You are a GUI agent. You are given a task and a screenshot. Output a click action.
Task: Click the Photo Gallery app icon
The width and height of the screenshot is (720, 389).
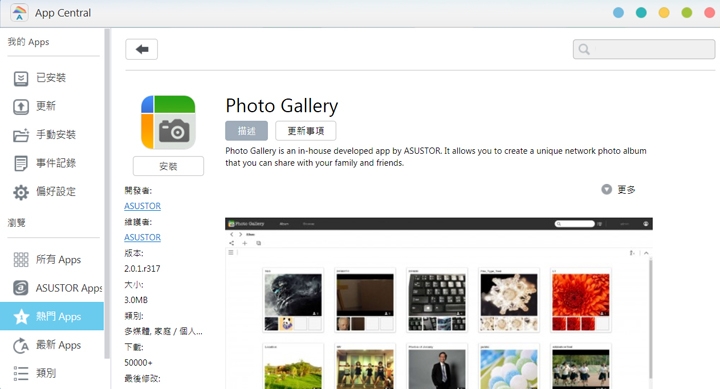[168, 122]
